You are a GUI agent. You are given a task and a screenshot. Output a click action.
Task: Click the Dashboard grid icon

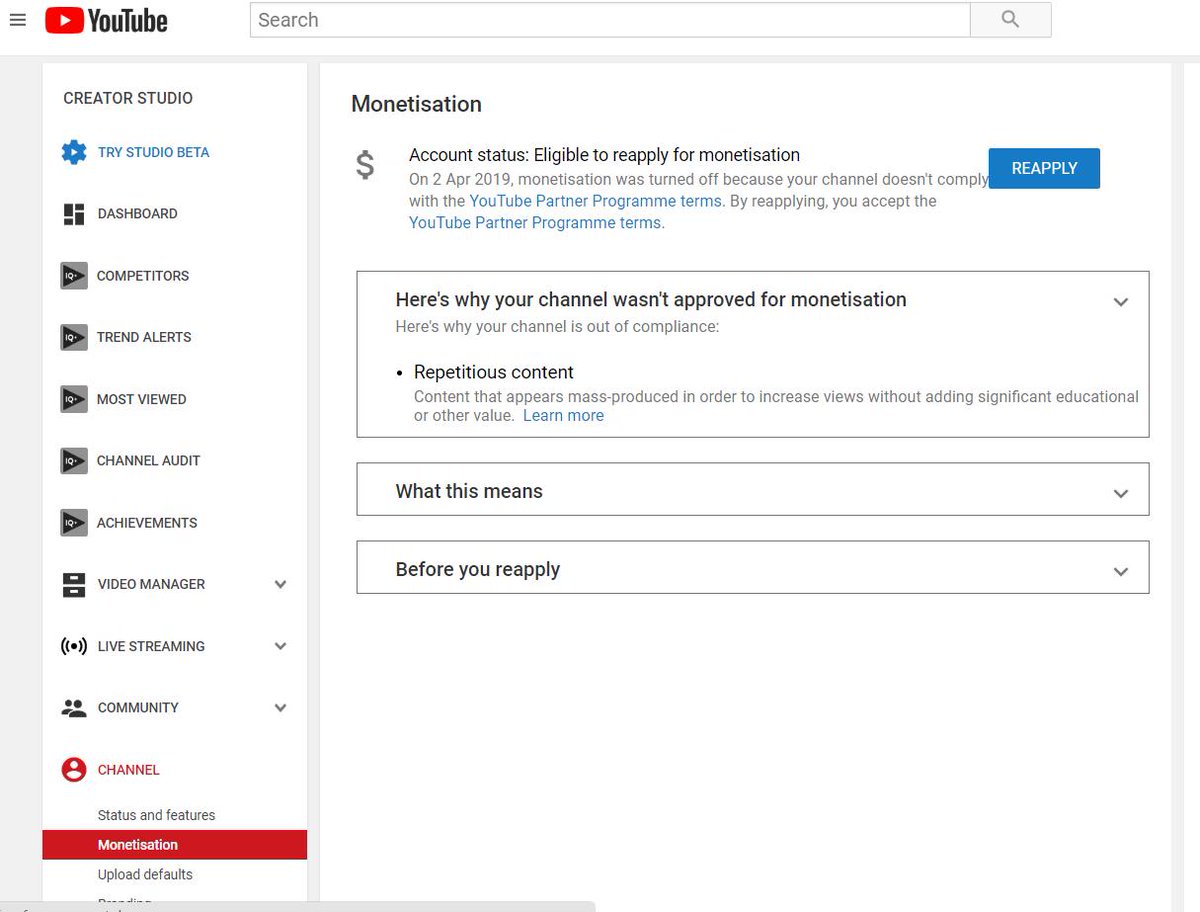click(74, 214)
